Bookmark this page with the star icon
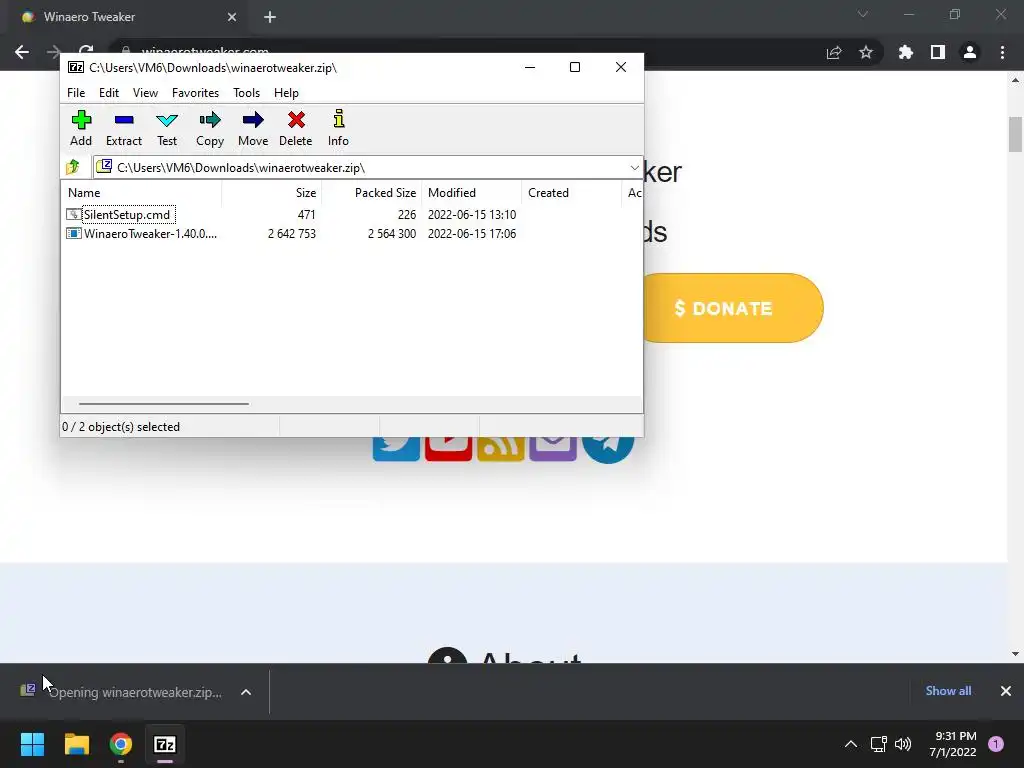 point(866,52)
